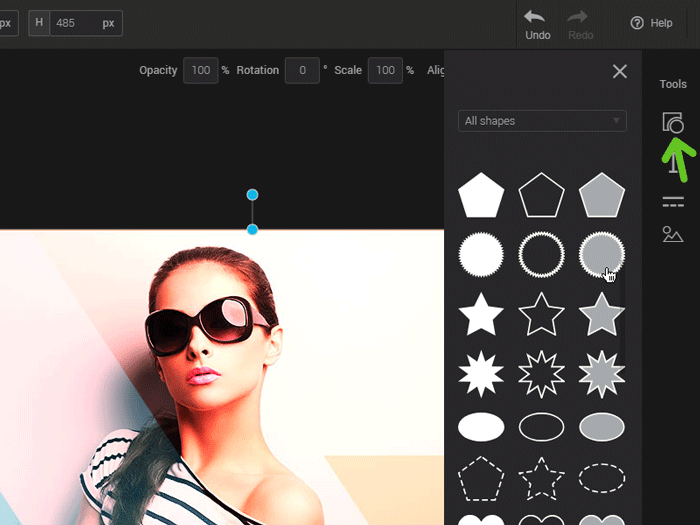Image resolution: width=700 pixels, height=525 pixels.
Task: Click the Redo button
Action: pyautogui.click(x=581, y=24)
